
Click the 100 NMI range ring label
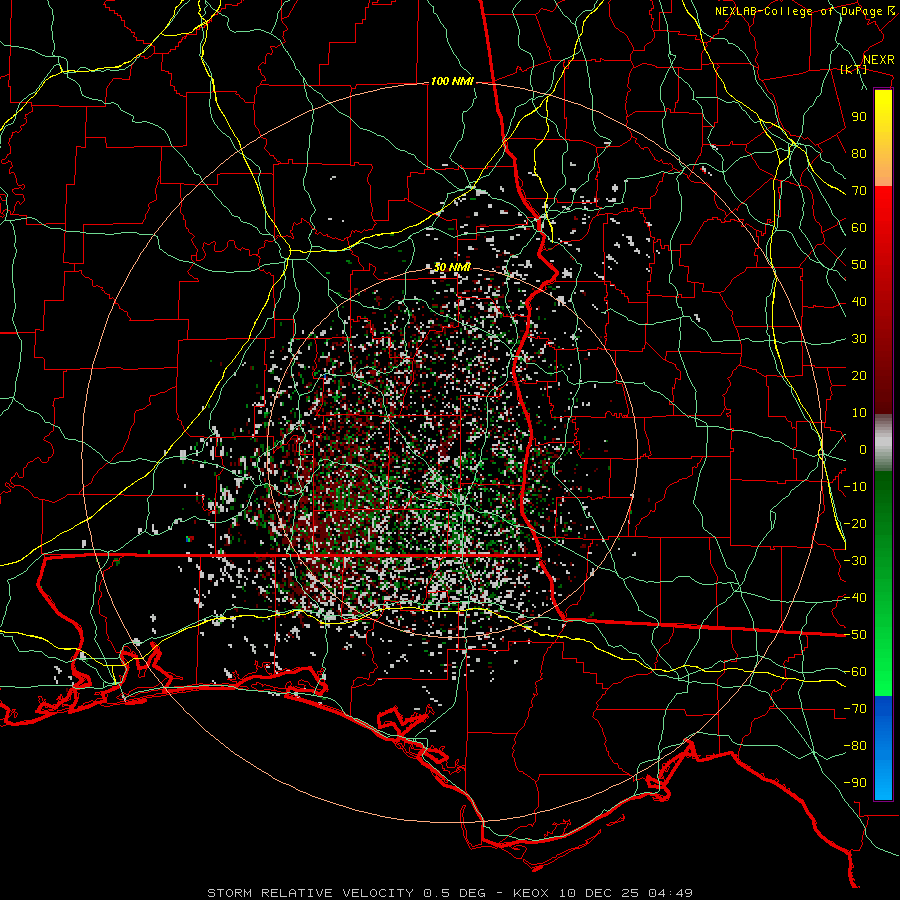[x=452, y=82]
